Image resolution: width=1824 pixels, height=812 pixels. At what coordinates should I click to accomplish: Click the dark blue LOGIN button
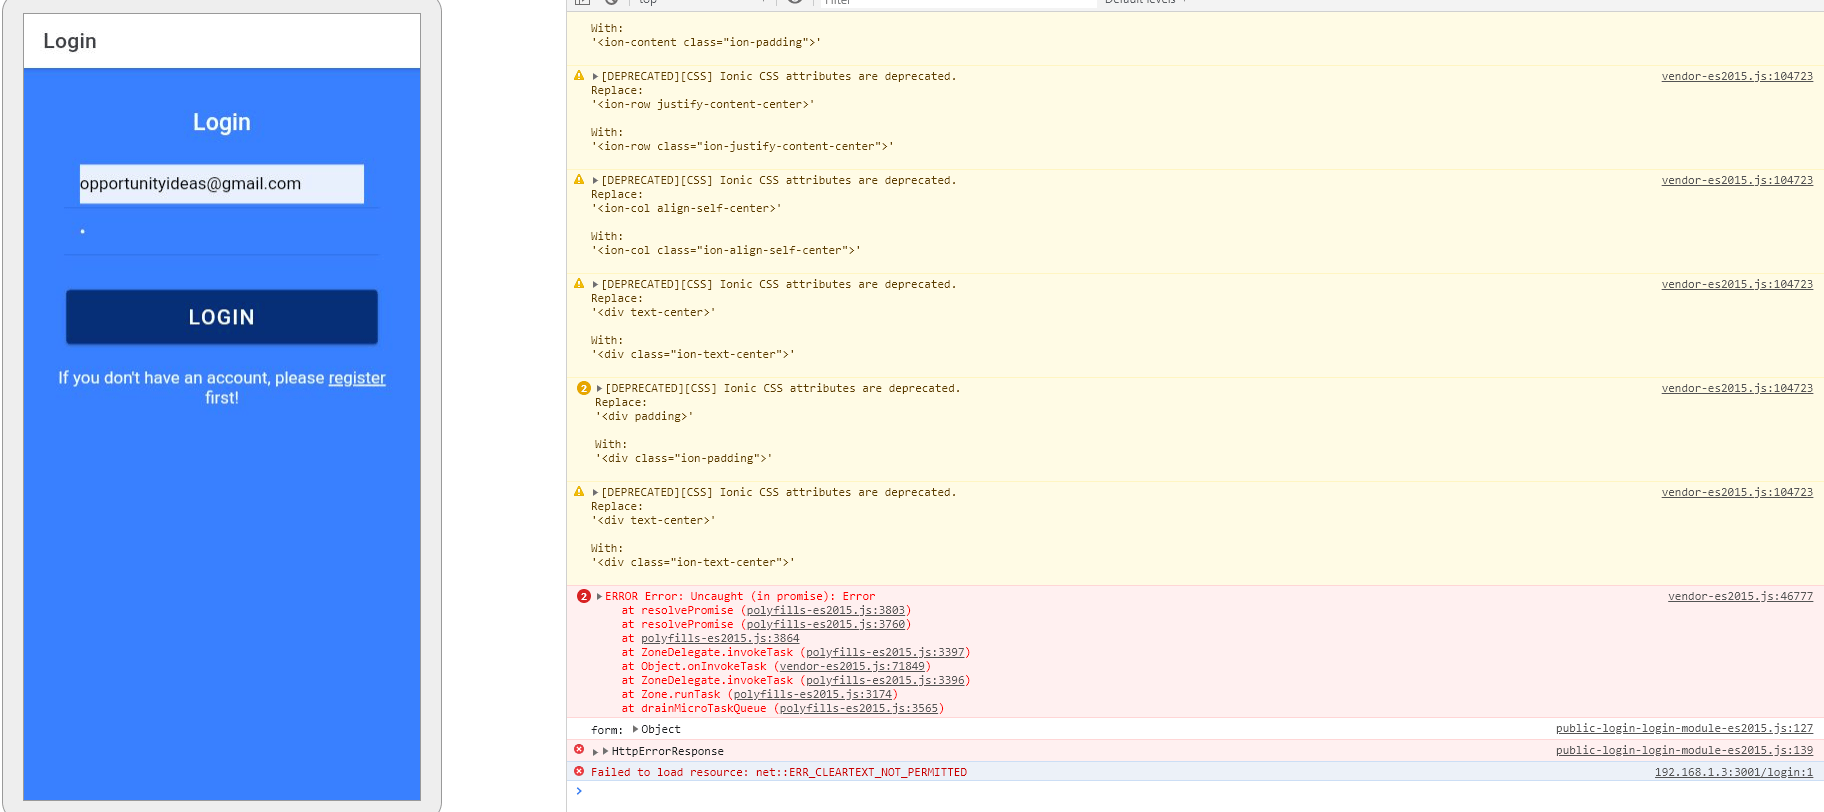click(x=222, y=317)
